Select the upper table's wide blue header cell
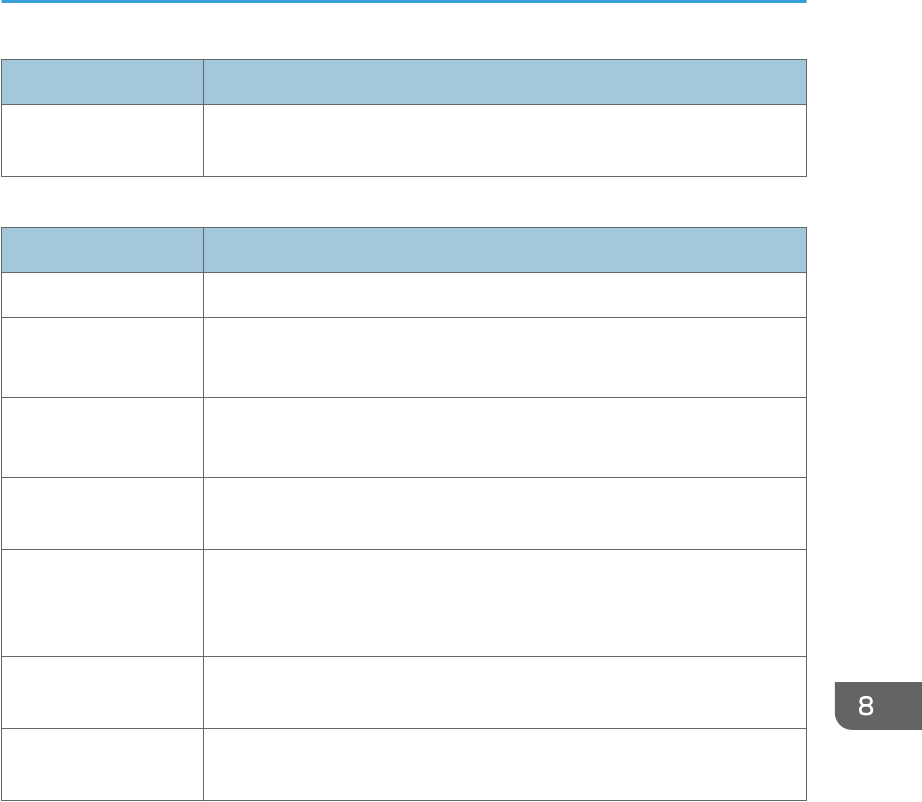Screen dimensions: 922x802 pyautogui.click(x=505, y=82)
